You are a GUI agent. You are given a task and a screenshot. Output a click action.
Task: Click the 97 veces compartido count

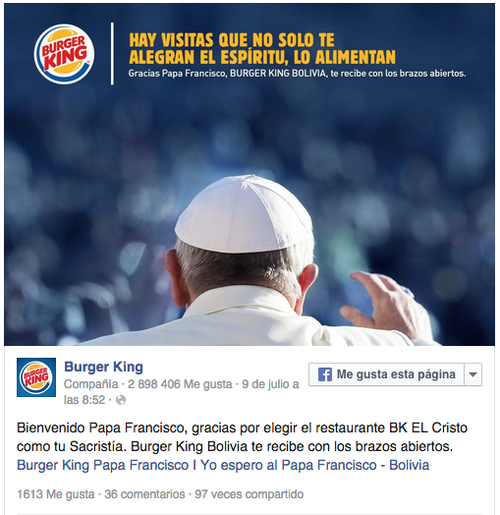click(x=249, y=494)
